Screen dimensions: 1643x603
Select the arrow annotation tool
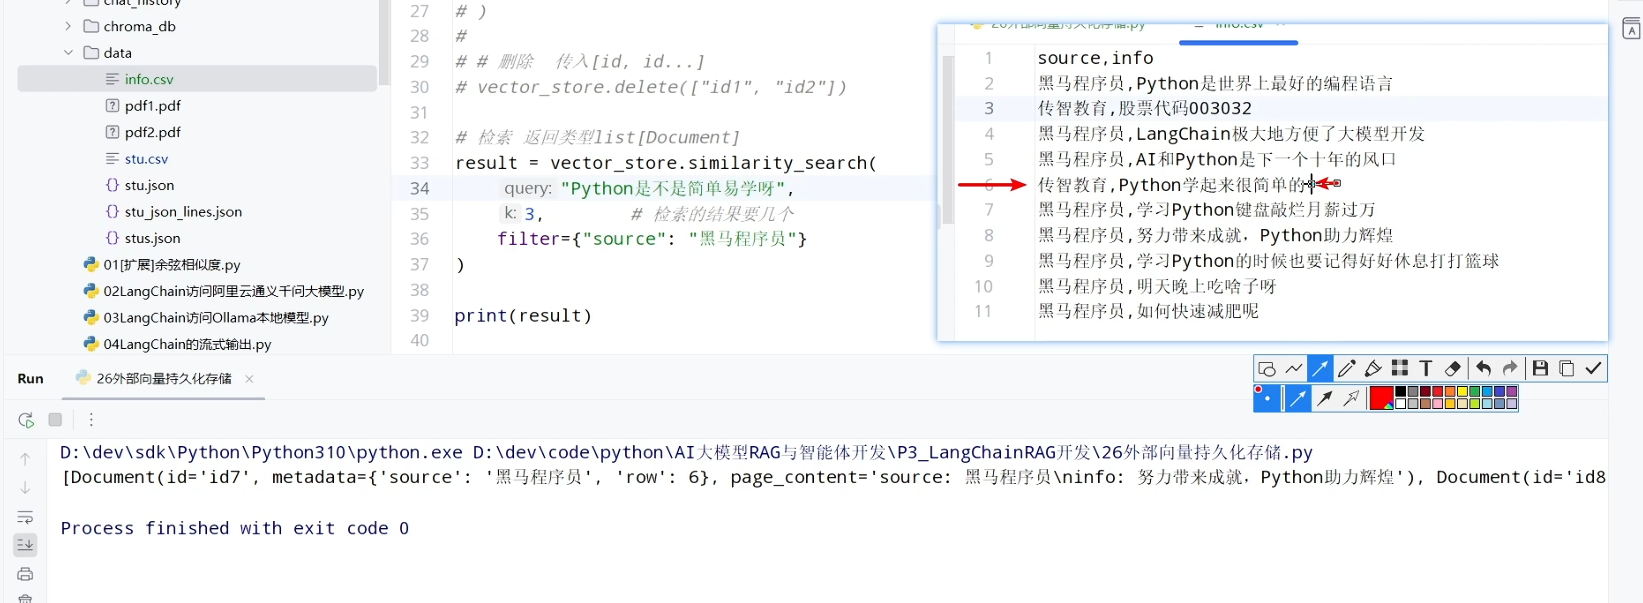[1320, 369]
